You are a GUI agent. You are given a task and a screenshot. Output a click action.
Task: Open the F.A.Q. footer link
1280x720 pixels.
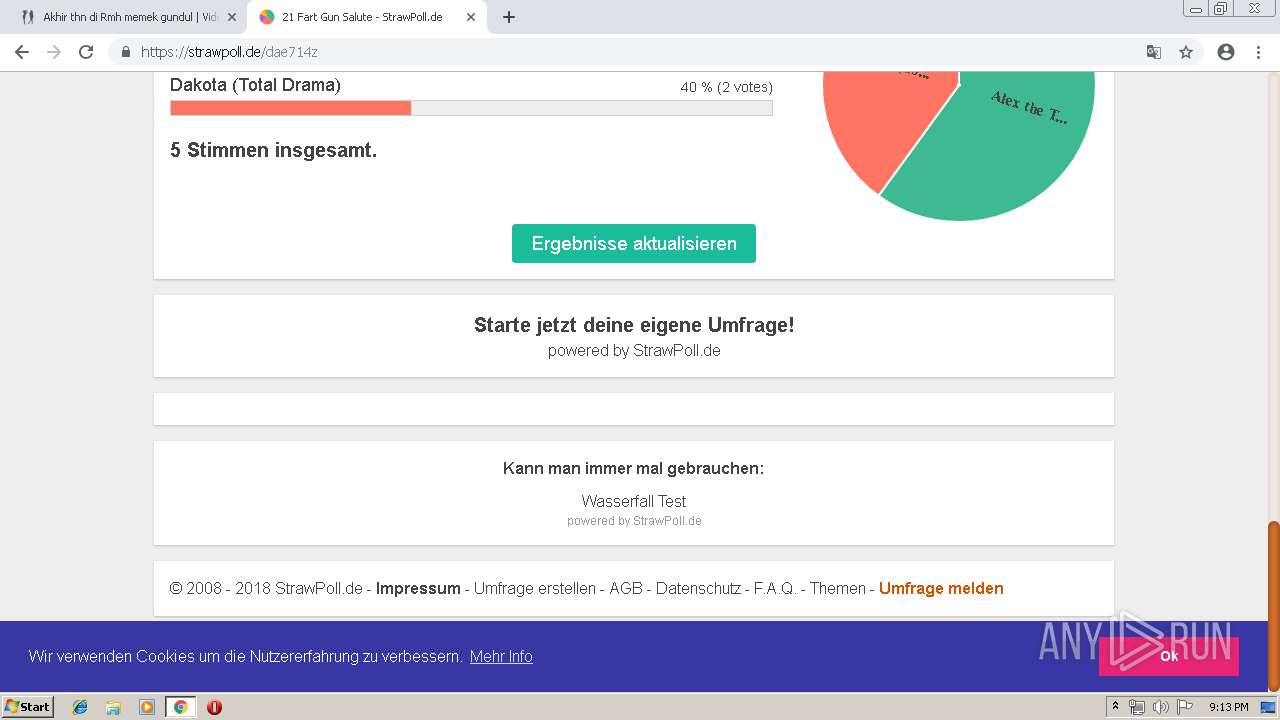[x=775, y=588]
